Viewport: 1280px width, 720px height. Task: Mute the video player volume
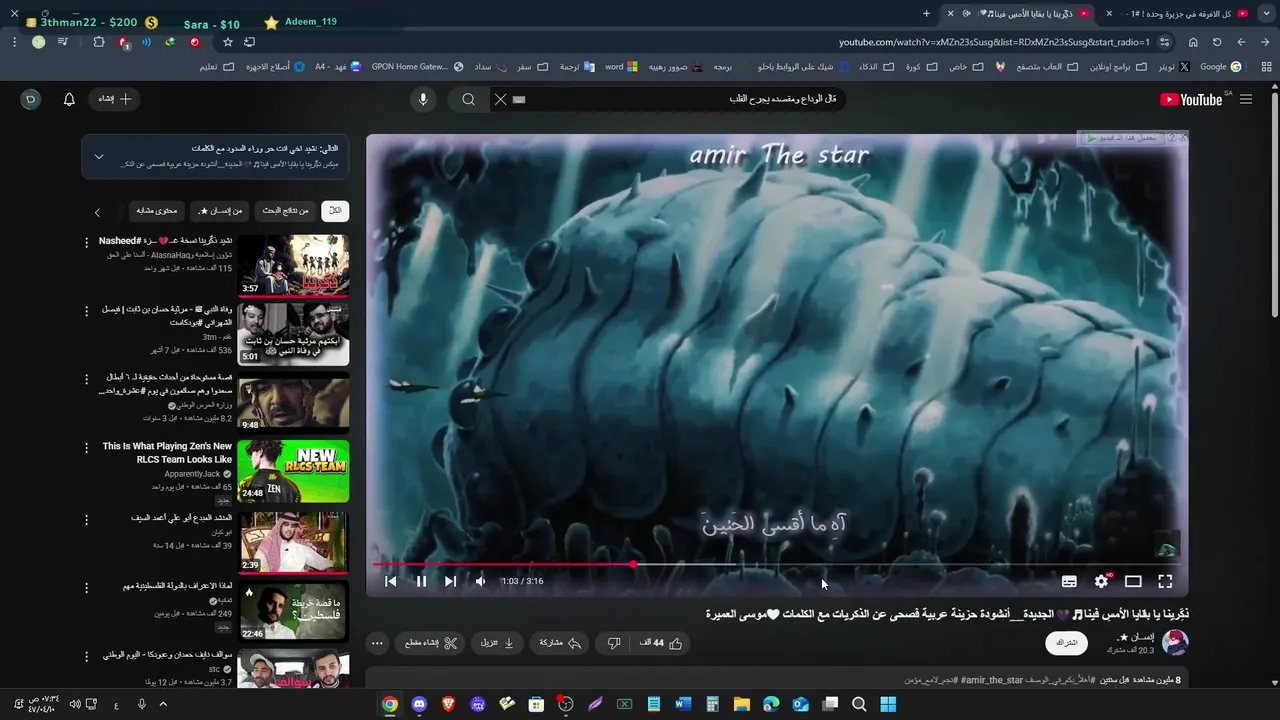(480, 581)
